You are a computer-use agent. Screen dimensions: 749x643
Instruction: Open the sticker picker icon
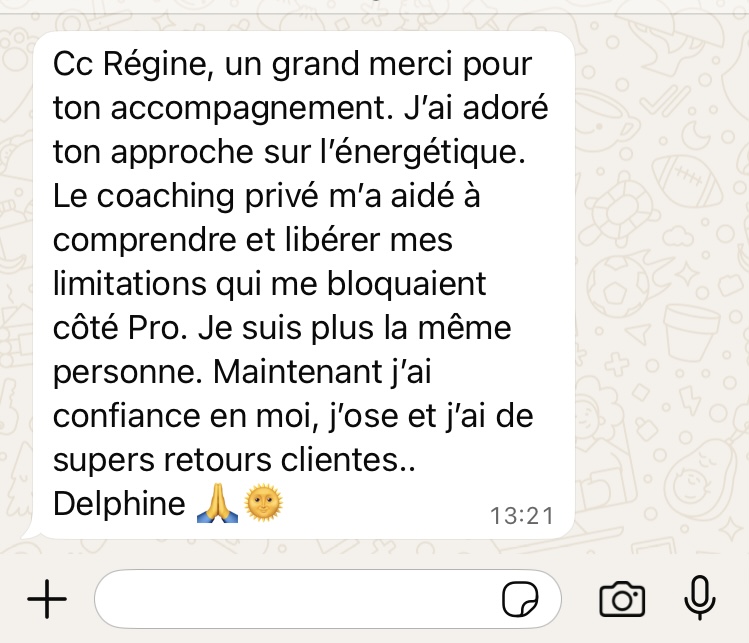(x=520, y=599)
